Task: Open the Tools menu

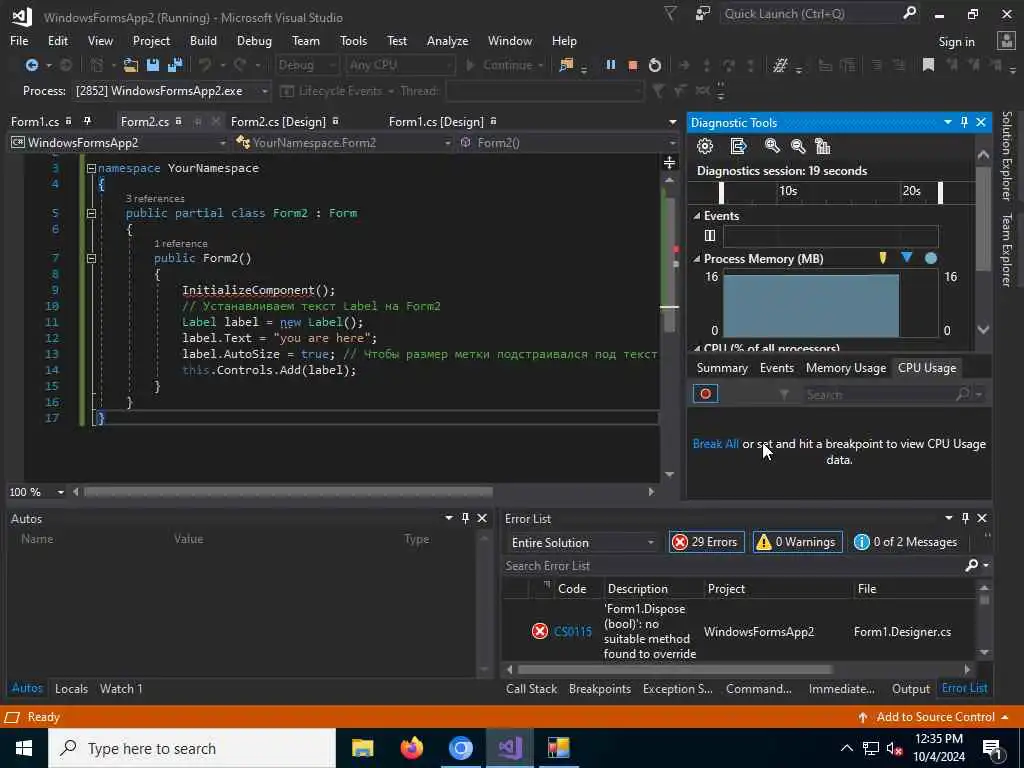Action: coord(353,40)
